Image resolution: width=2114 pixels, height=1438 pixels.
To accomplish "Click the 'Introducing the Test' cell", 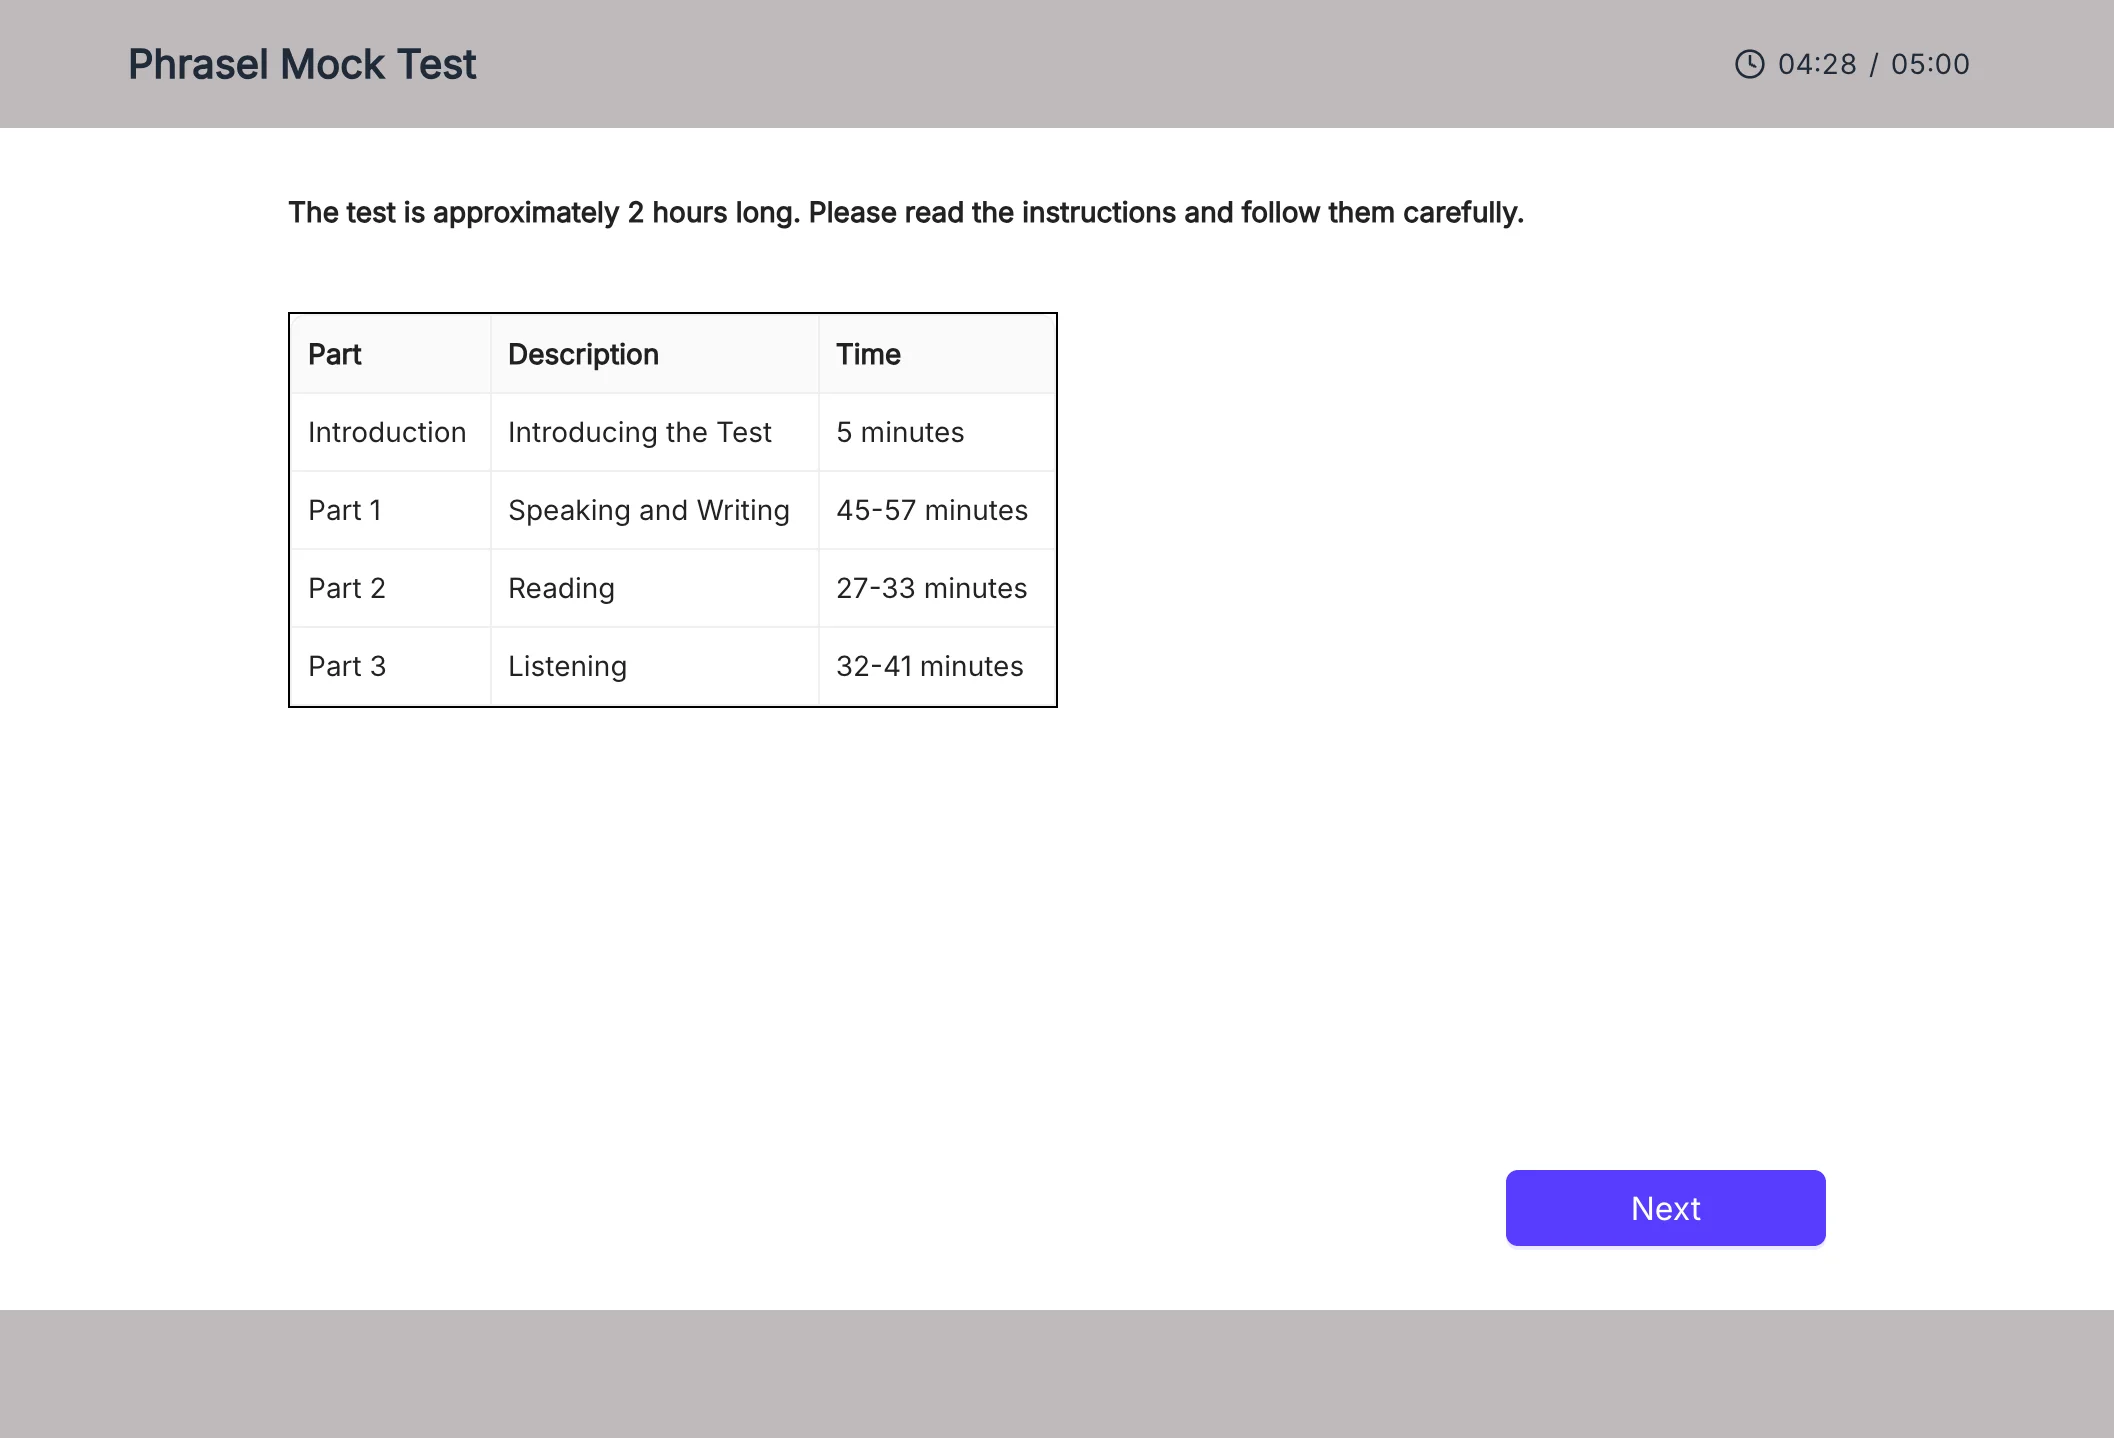I will (x=655, y=432).
